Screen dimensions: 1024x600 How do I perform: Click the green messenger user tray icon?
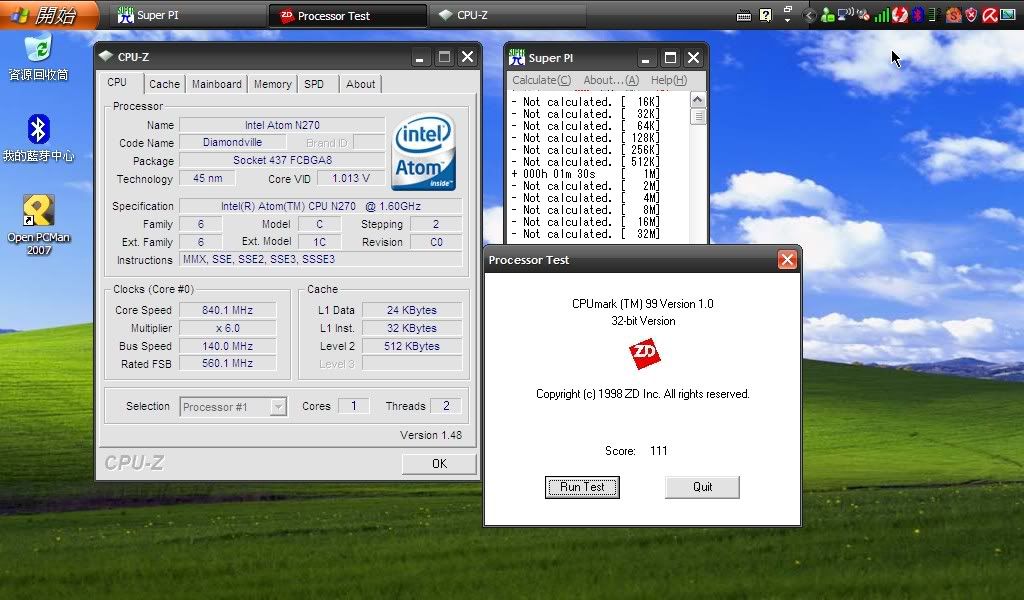(827, 14)
